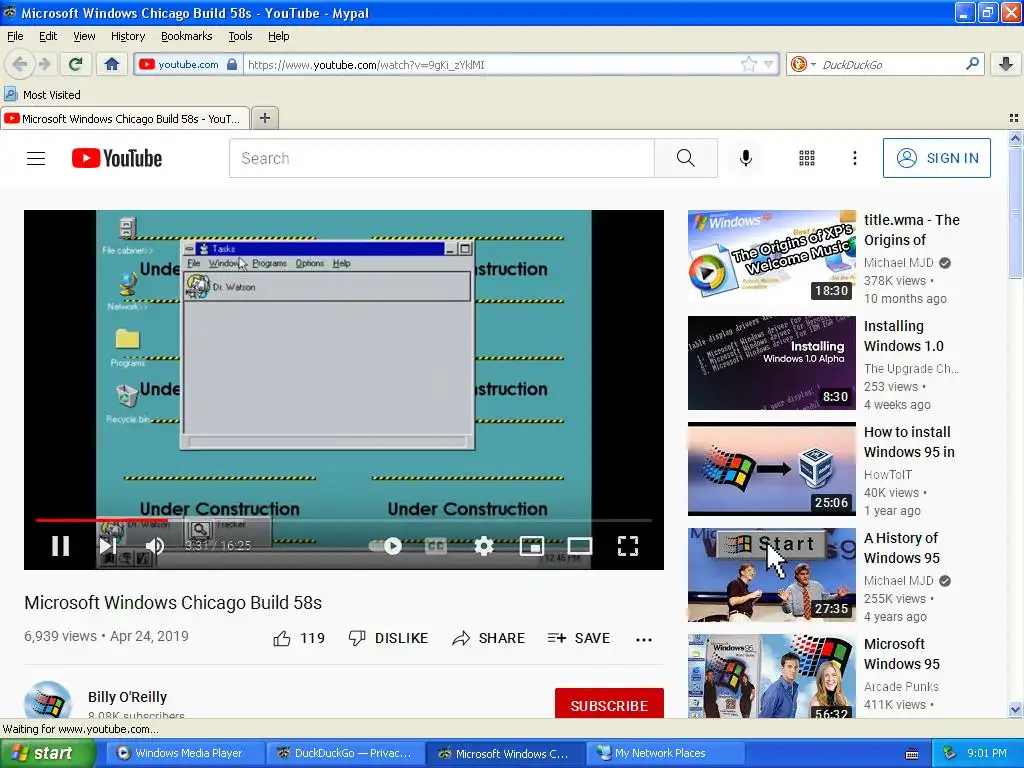Viewport: 1024px width, 768px height.
Task: Open the View menu
Action: point(84,36)
